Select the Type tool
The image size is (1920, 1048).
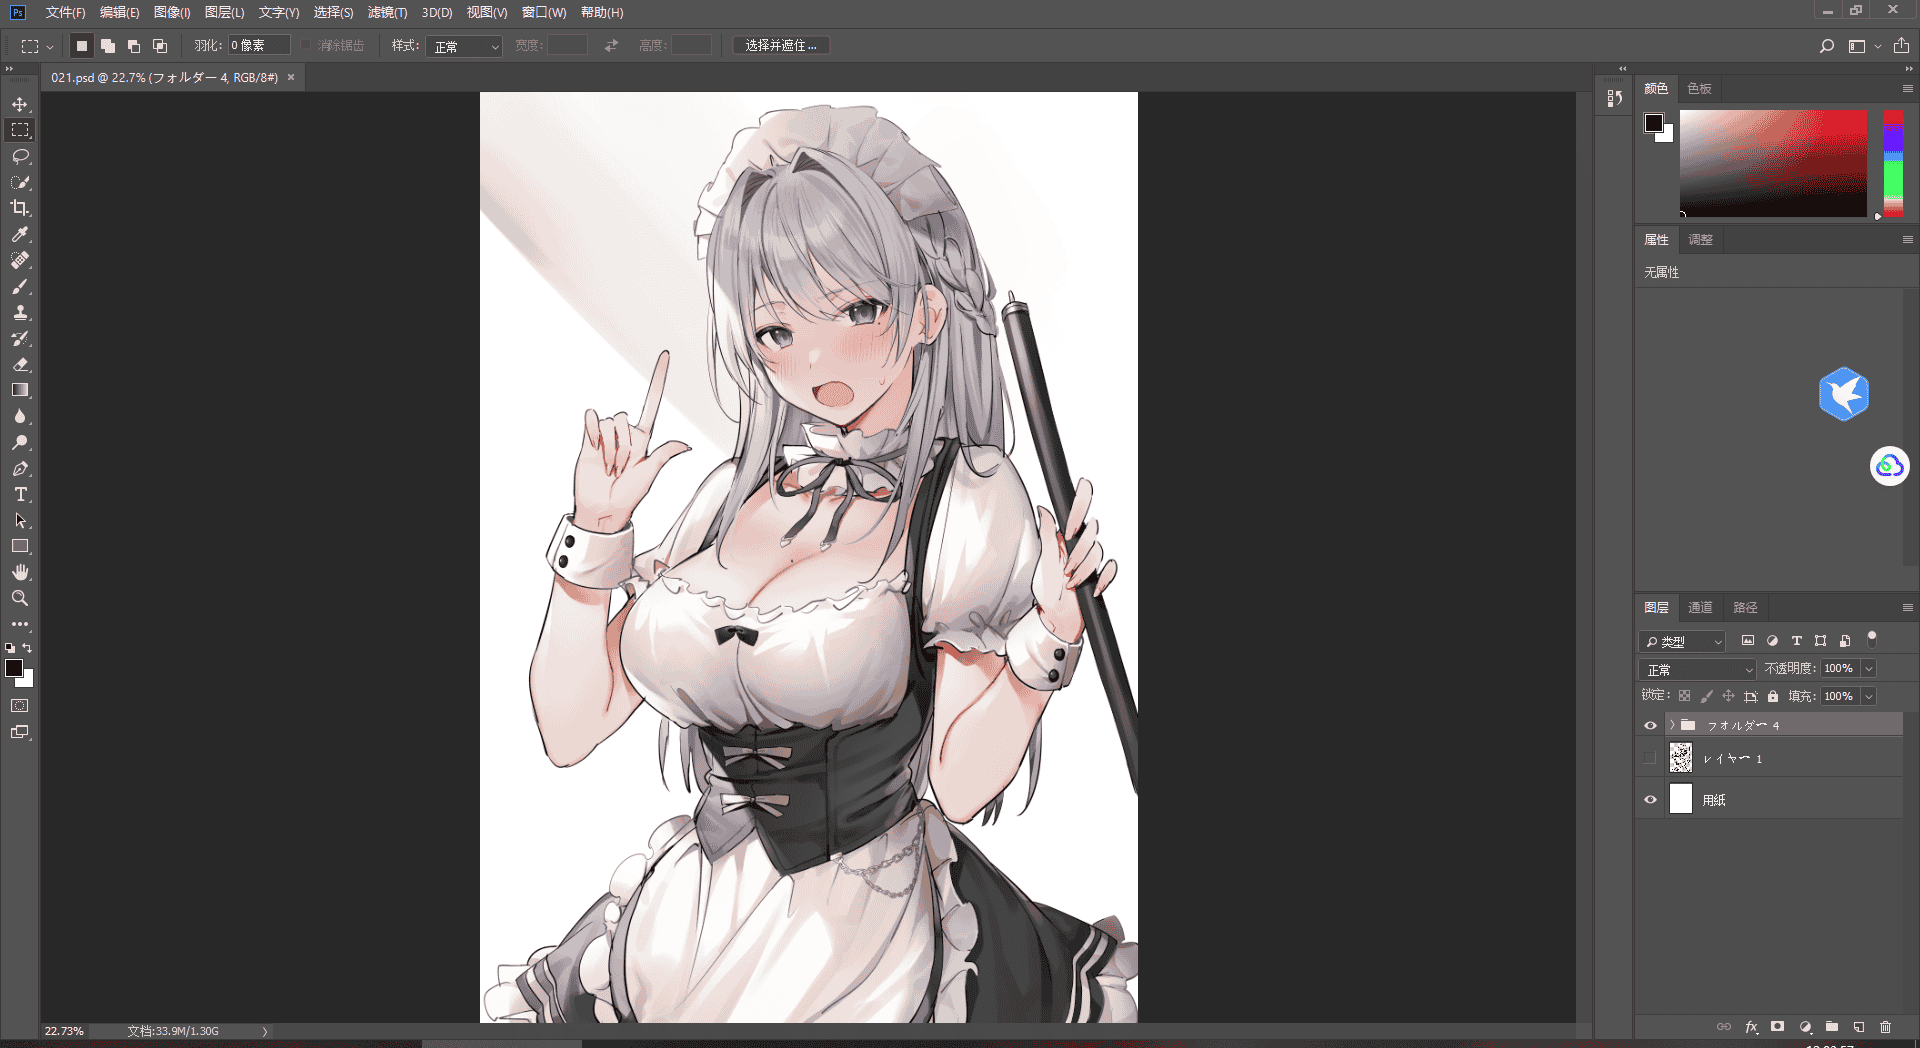[20, 494]
